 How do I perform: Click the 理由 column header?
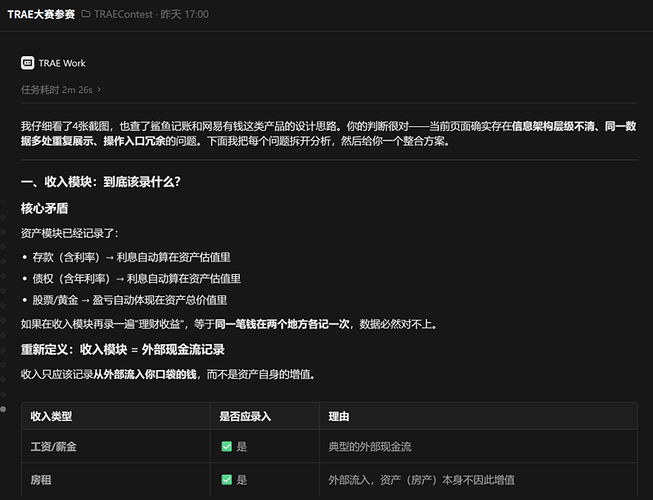click(339, 416)
